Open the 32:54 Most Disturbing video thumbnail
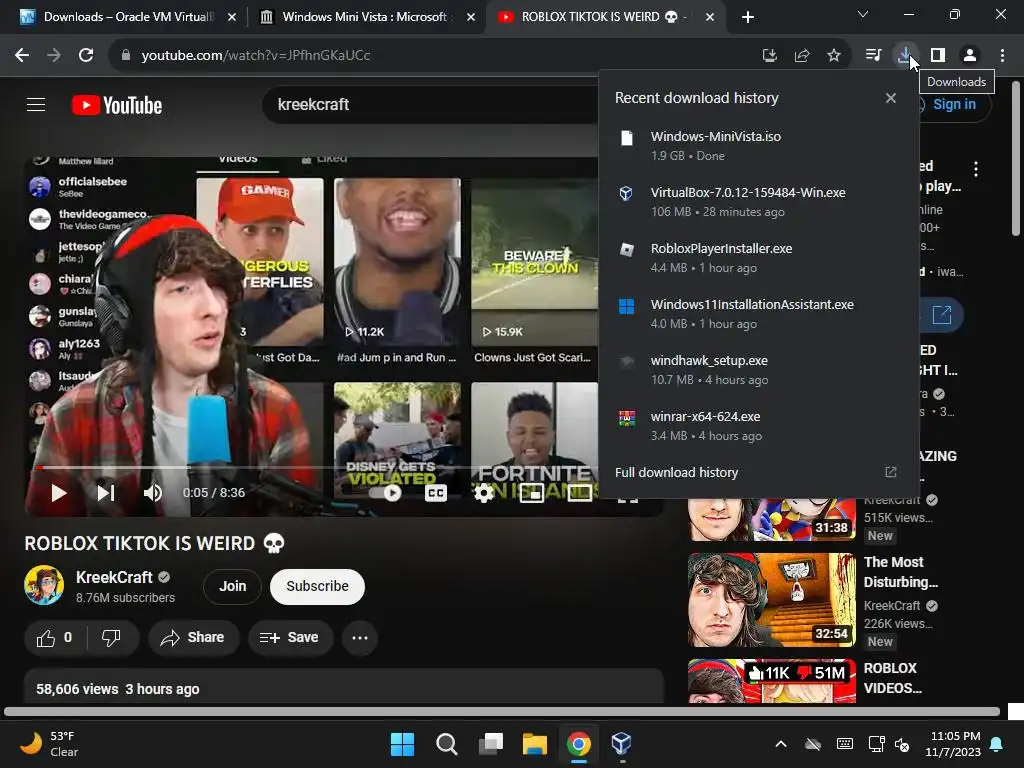The image size is (1024, 768). (772, 600)
